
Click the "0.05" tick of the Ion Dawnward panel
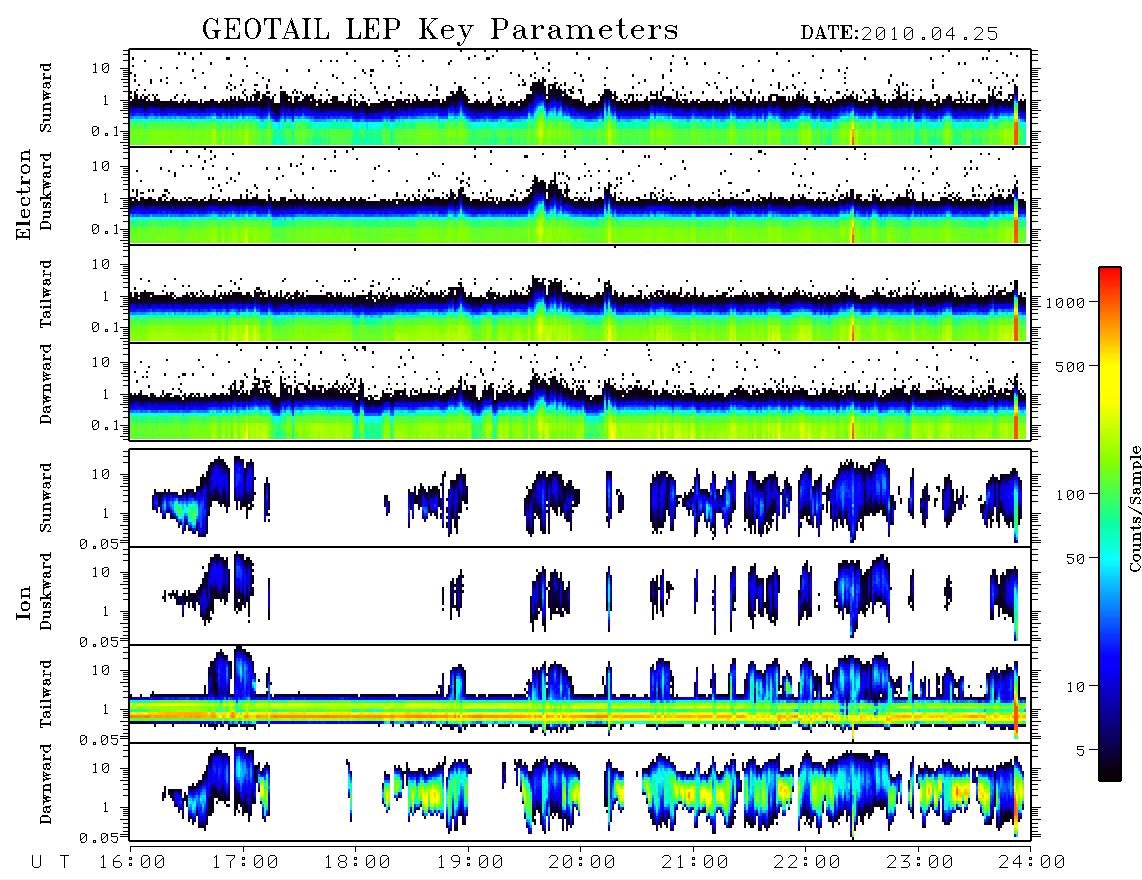[99, 838]
